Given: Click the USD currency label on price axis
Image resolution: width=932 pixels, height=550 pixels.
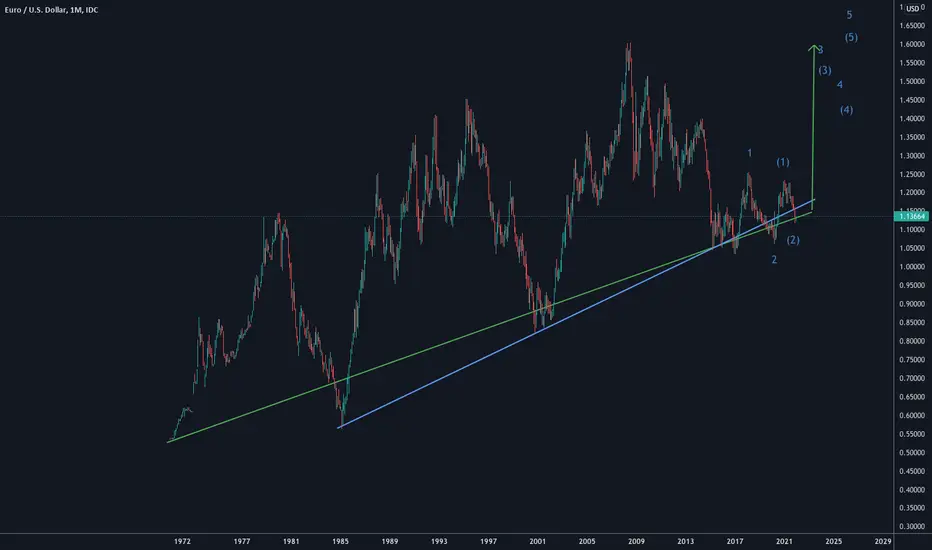Looking at the screenshot, I should tap(912, 9).
